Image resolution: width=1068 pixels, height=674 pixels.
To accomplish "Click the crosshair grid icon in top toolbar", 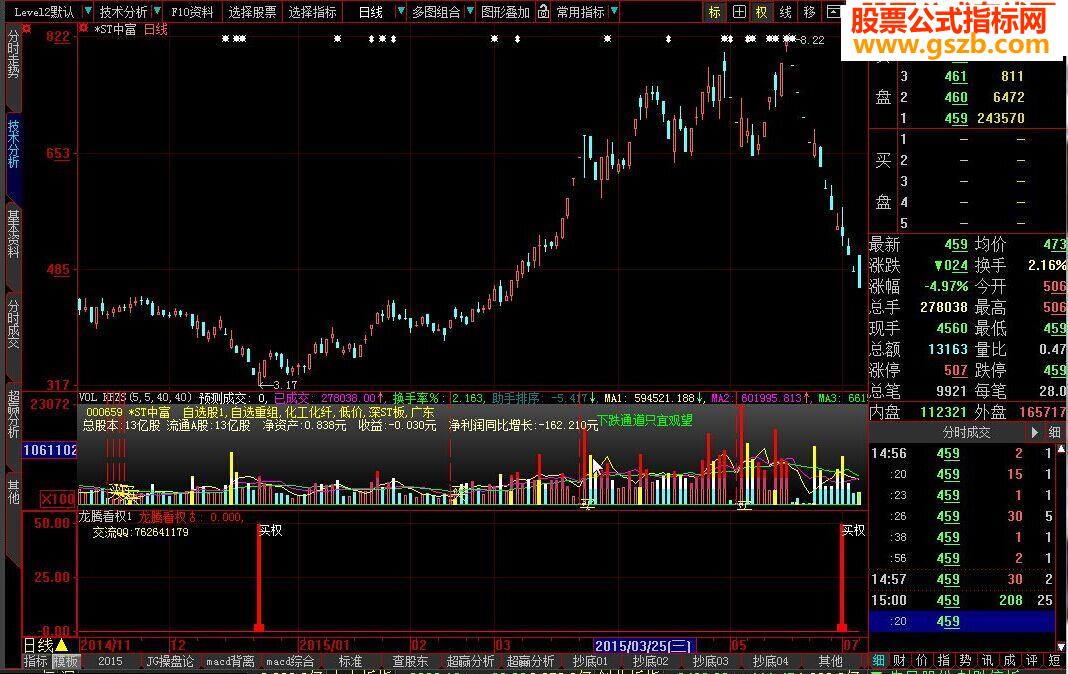I will point(739,12).
